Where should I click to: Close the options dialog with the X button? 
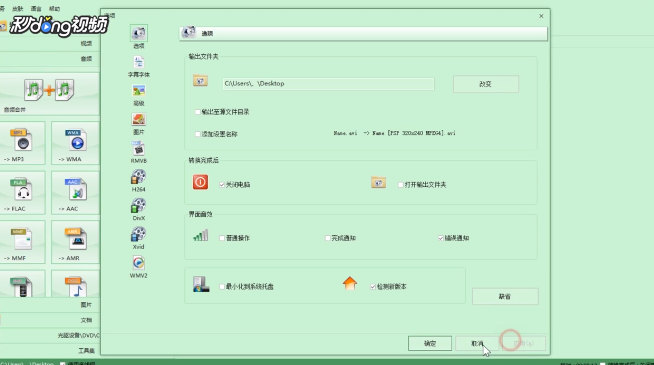(x=541, y=16)
